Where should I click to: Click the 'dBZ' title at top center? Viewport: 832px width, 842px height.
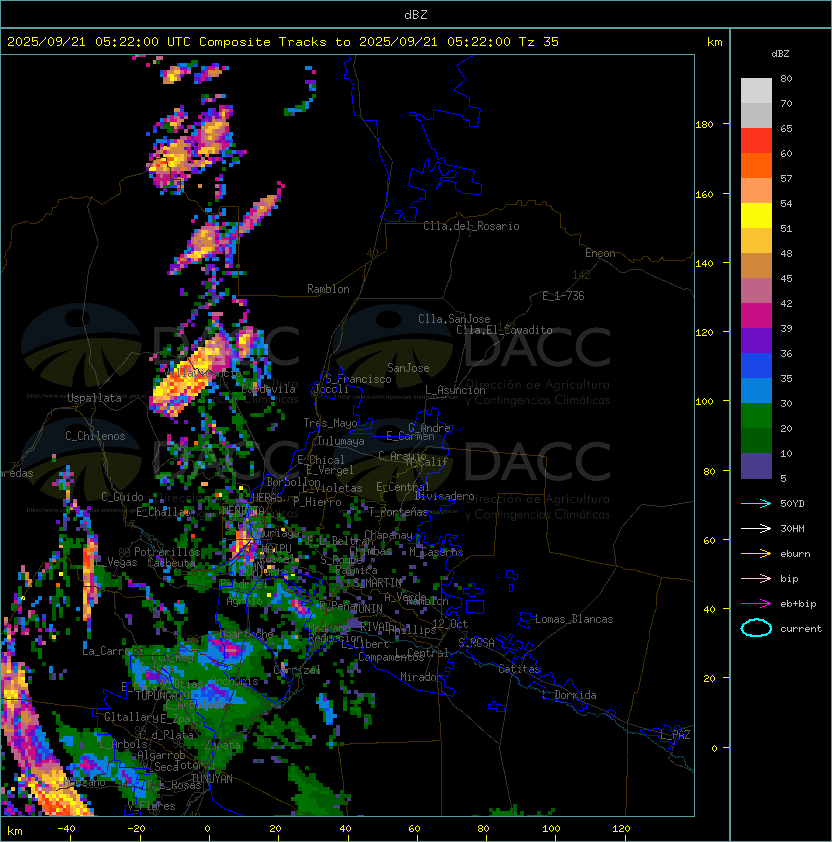tap(416, 14)
